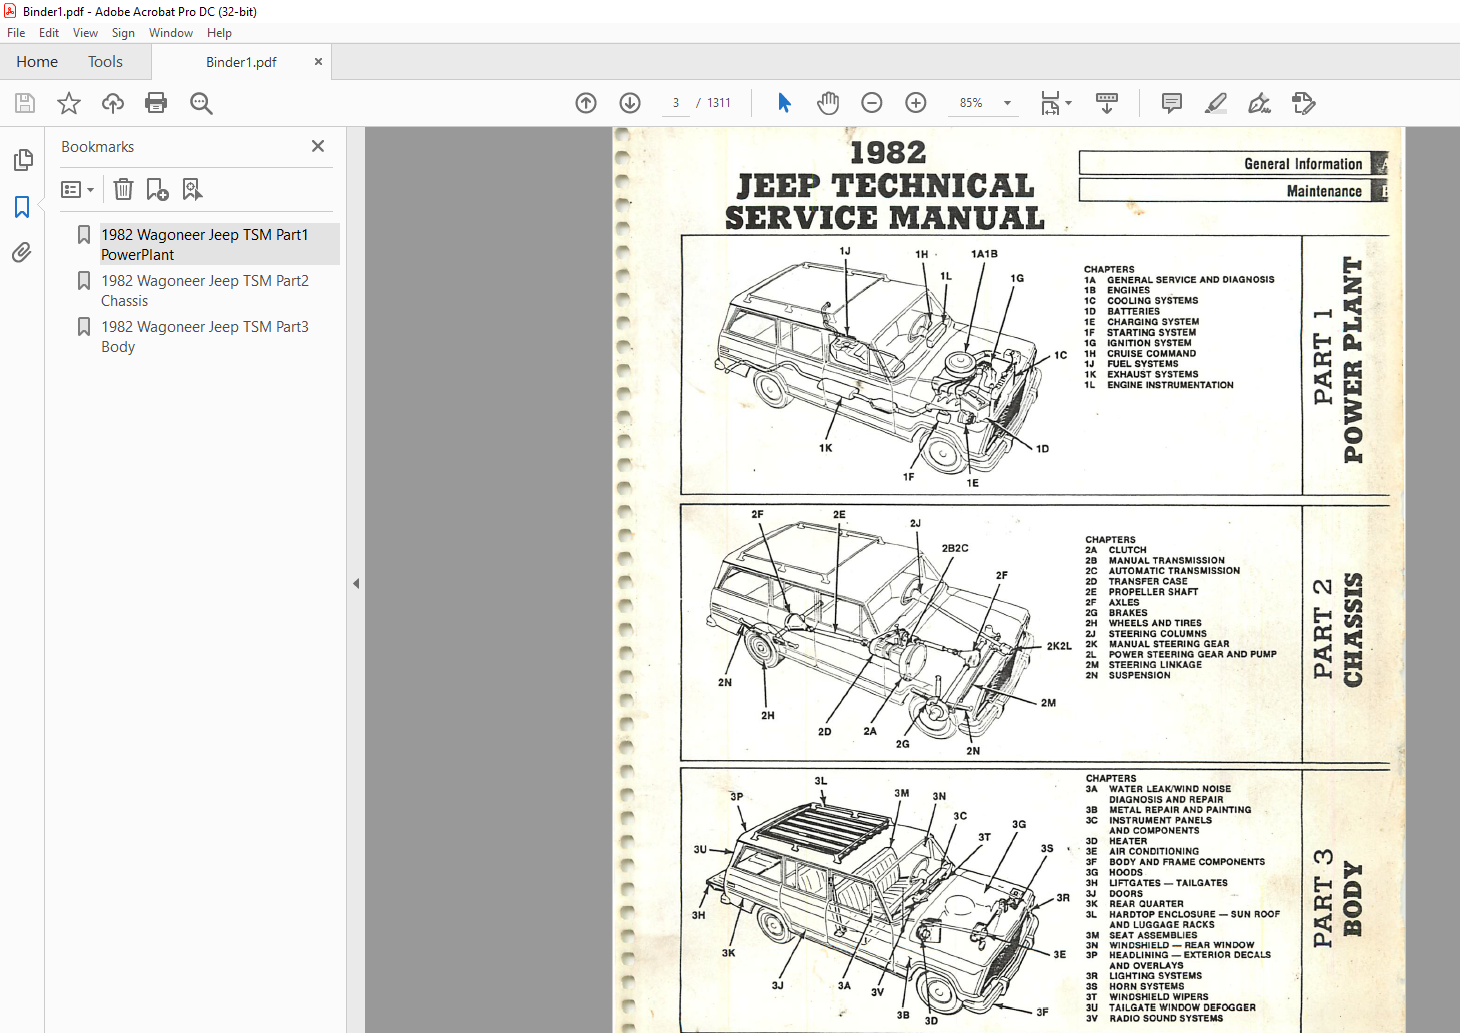Click the upload to cloud icon
This screenshot has height=1033, width=1460.
pos(113,103)
